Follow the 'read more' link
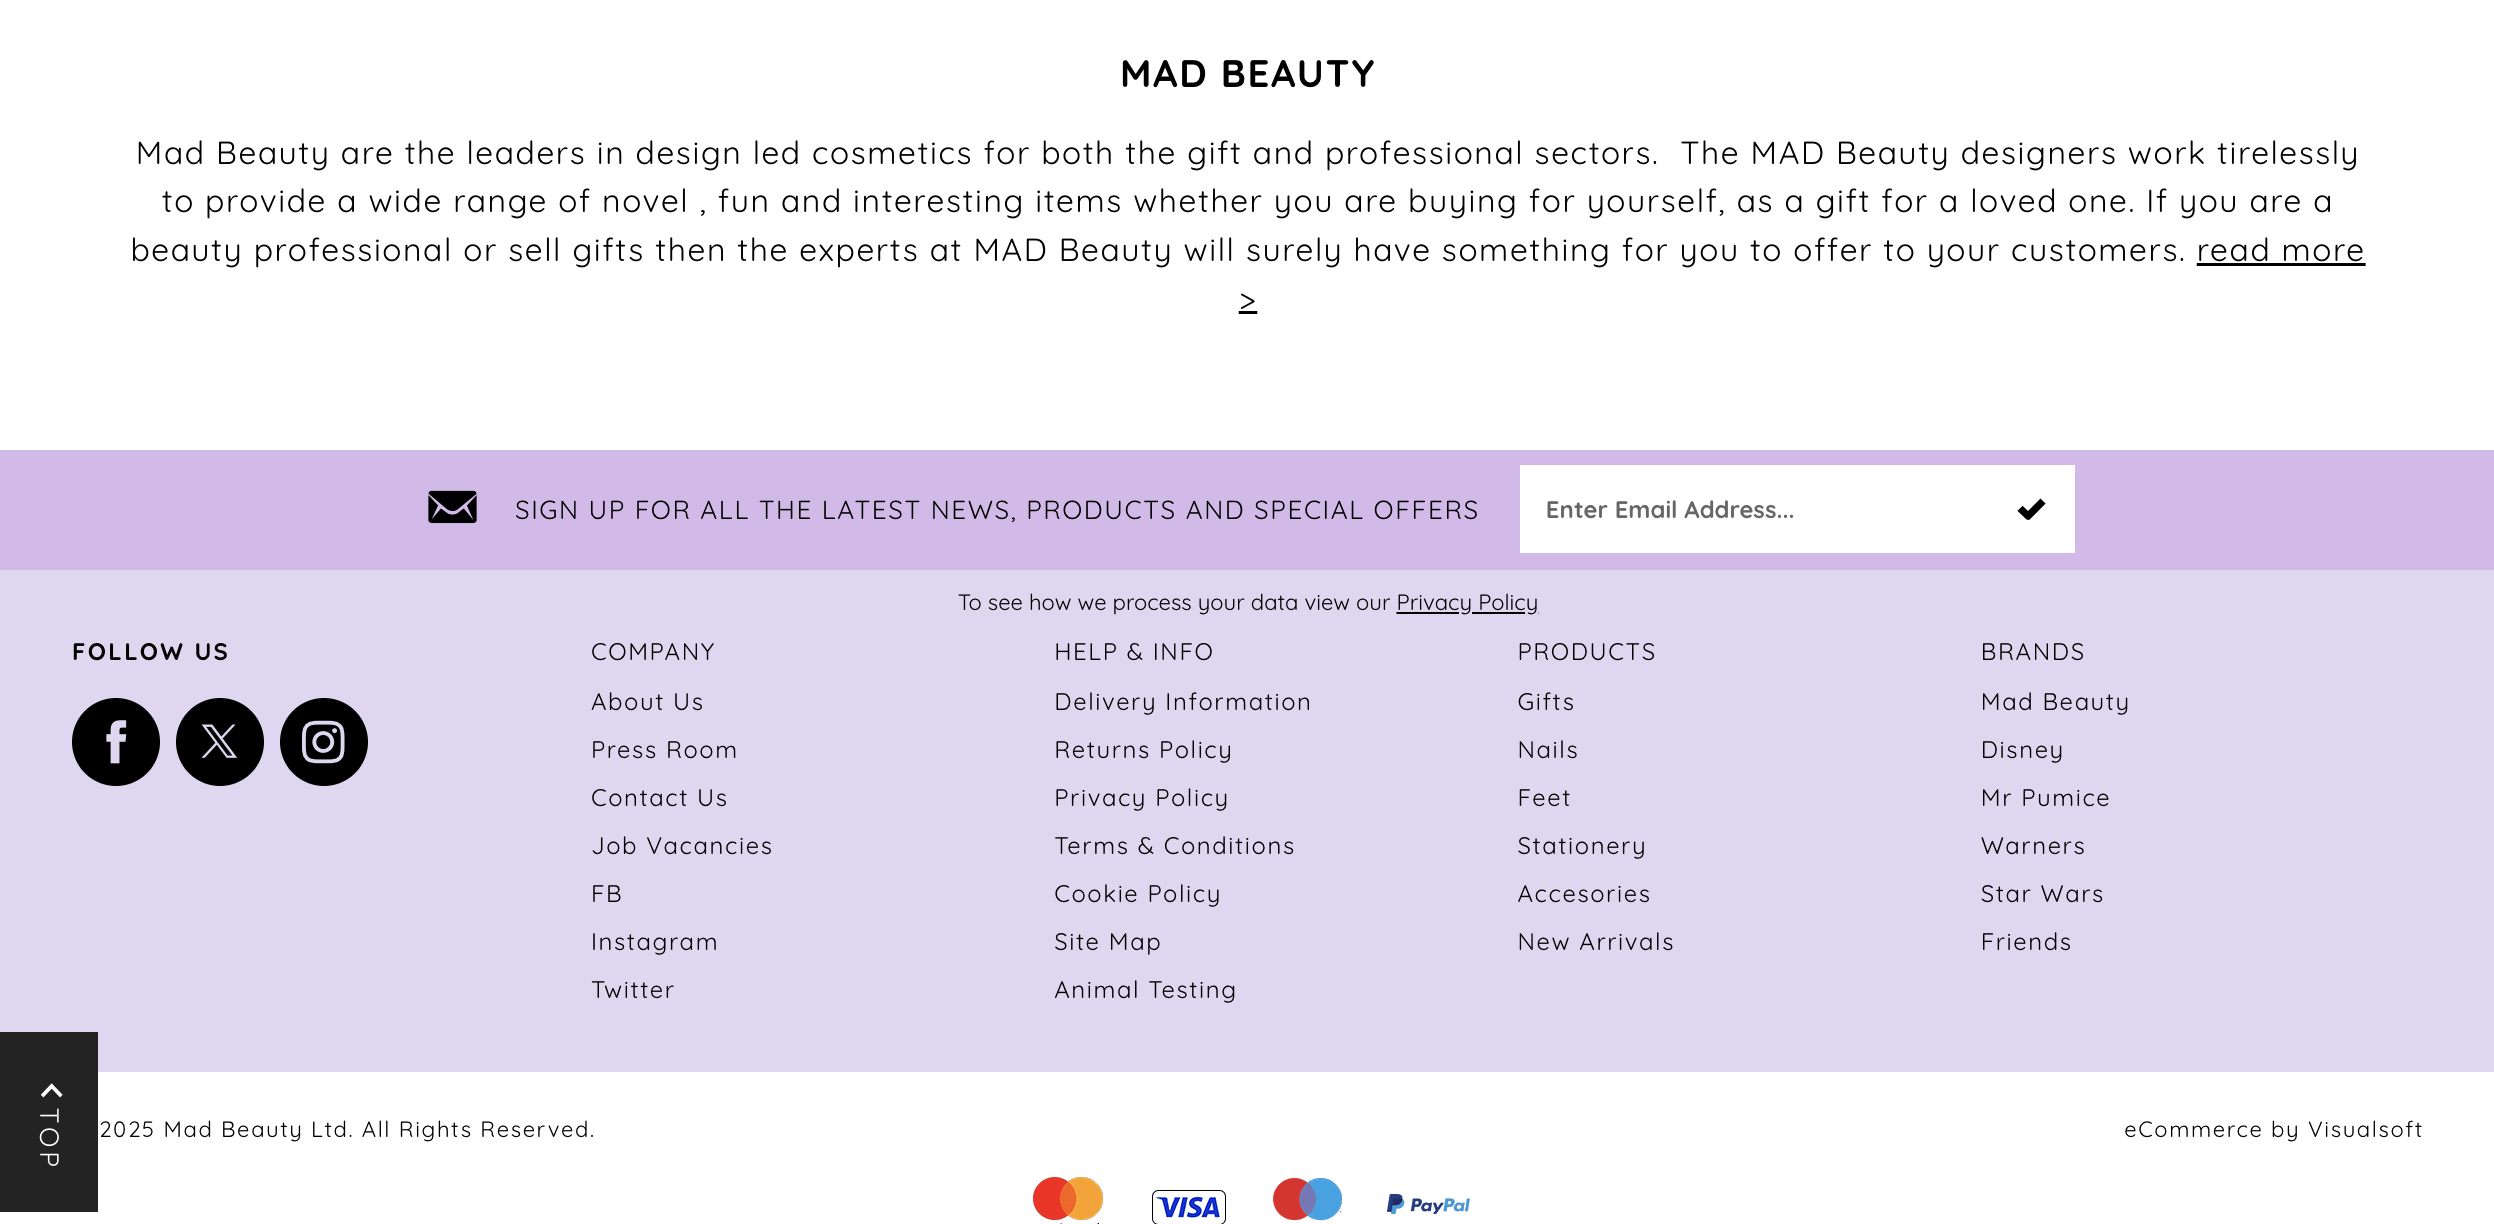 click(x=2280, y=250)
